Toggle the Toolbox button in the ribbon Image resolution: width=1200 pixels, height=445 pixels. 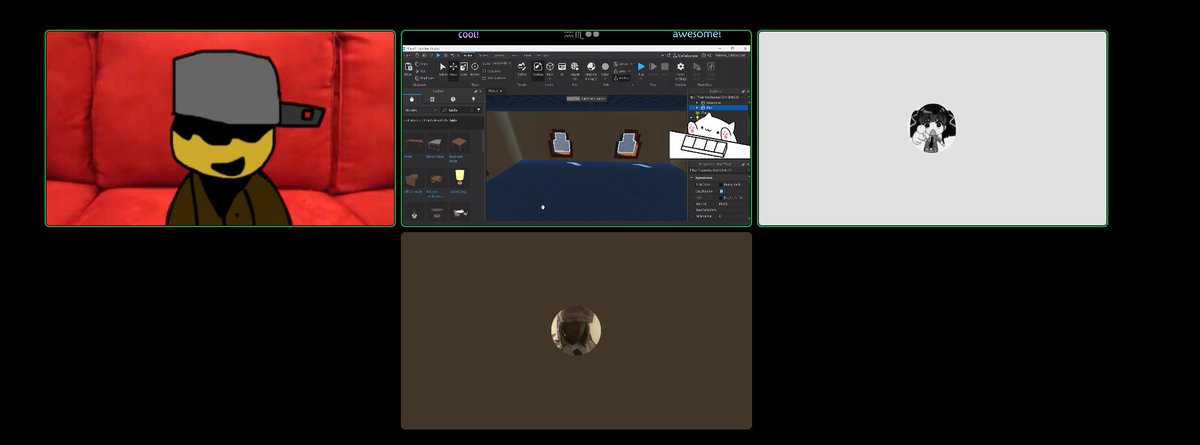tap(538, 68)
